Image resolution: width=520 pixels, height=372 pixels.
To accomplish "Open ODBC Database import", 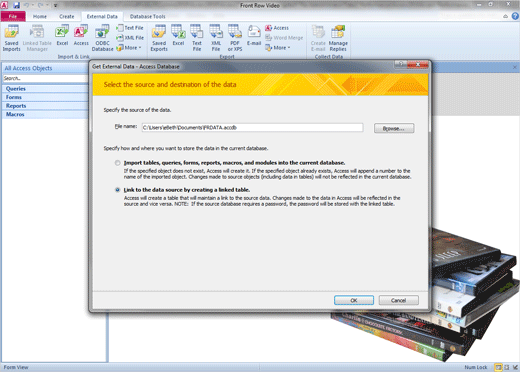I will tap(102, 38).
